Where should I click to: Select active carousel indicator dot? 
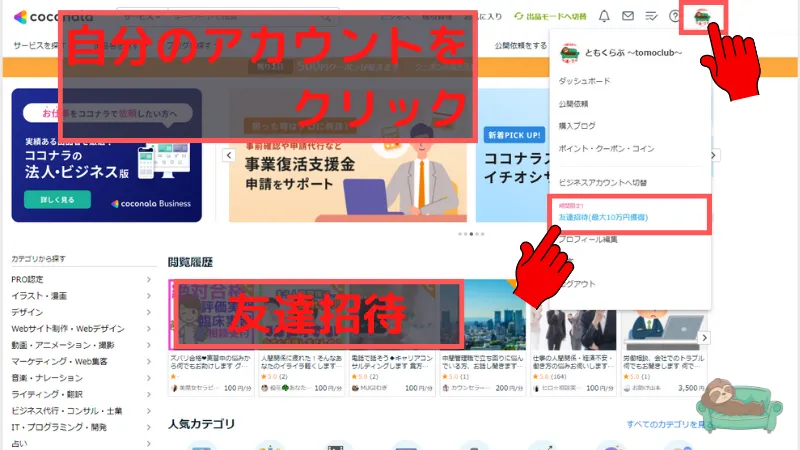(x=471, y=234)
